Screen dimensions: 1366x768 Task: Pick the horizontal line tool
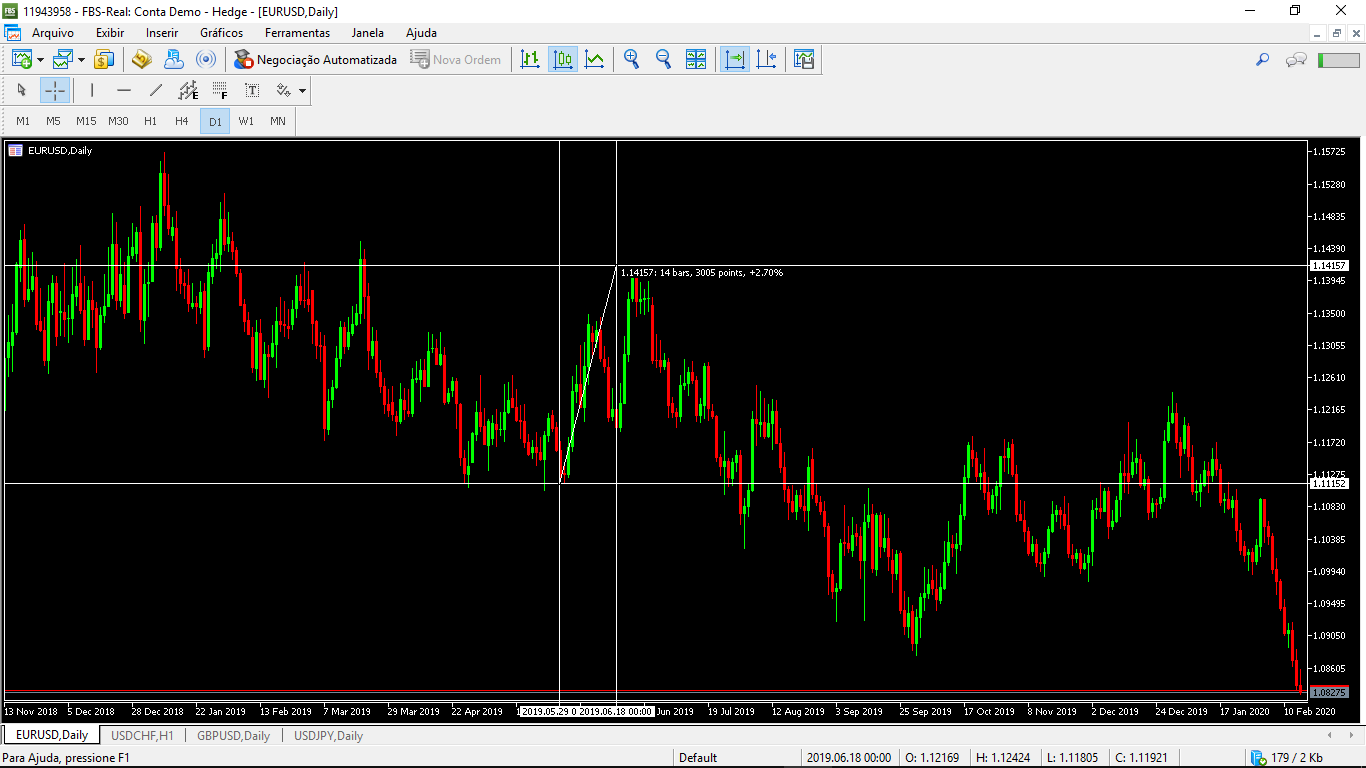pos(124,91)
